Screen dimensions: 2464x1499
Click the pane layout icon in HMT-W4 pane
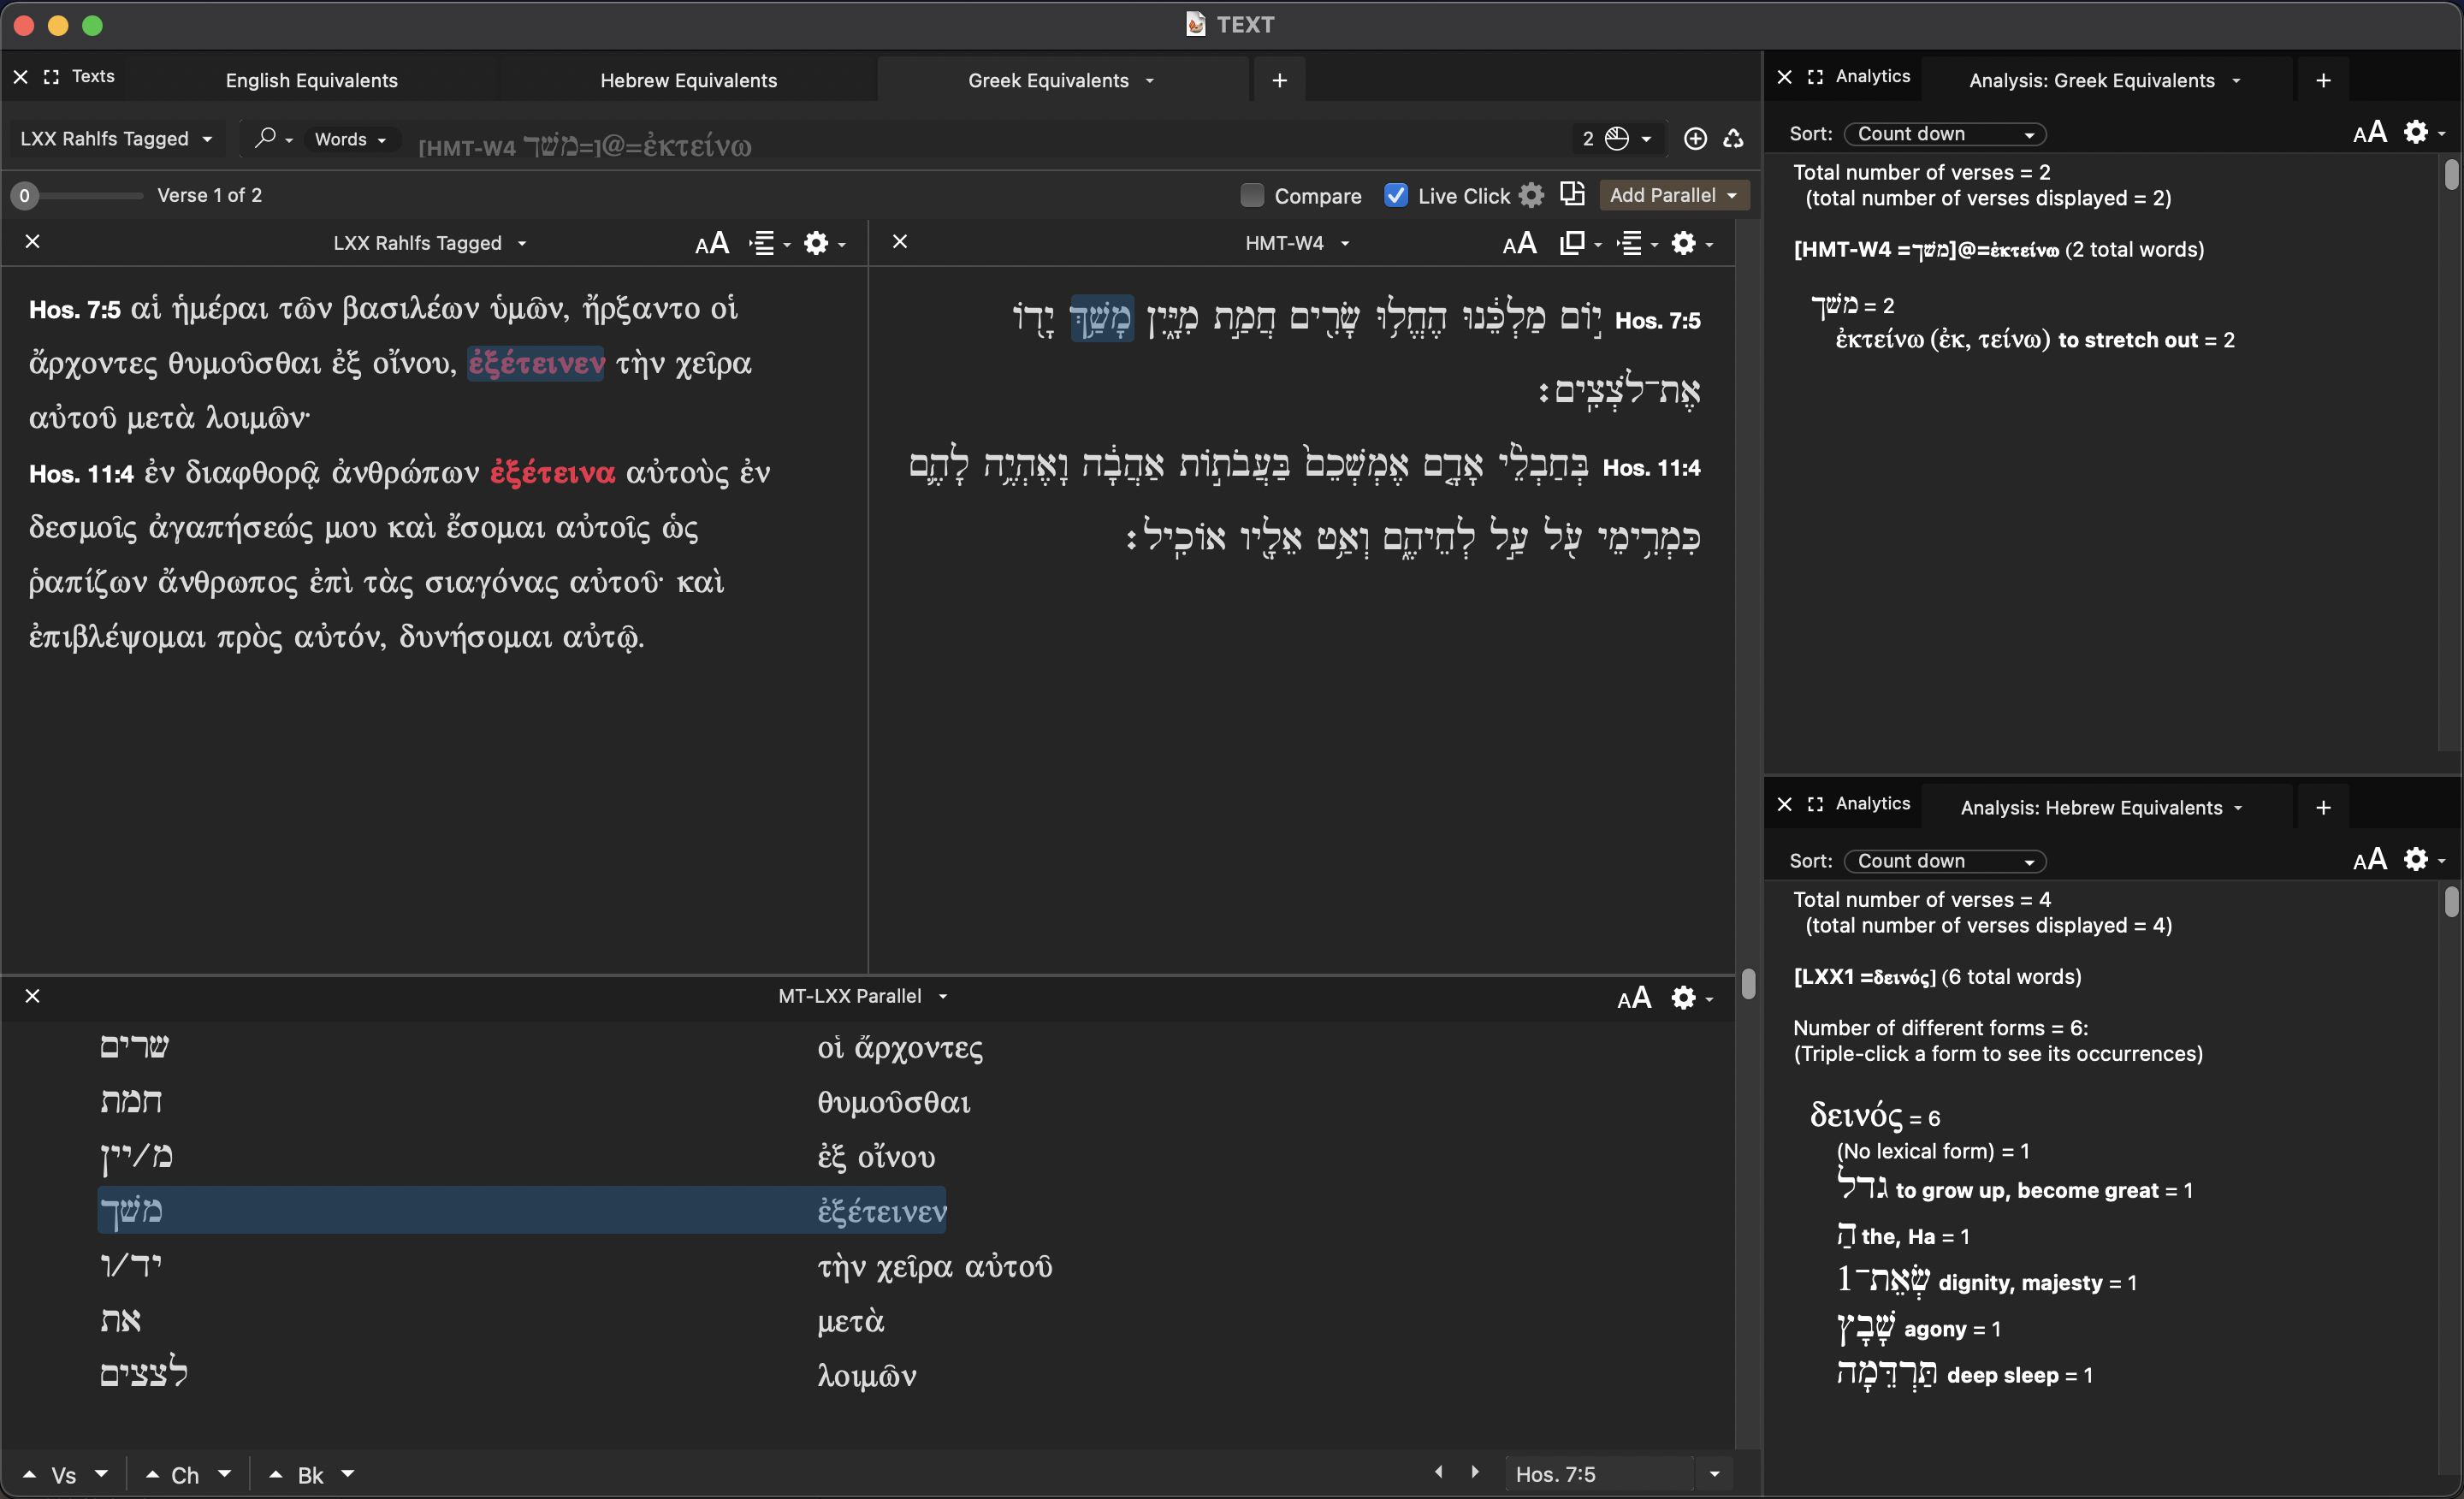point(1572,243)
